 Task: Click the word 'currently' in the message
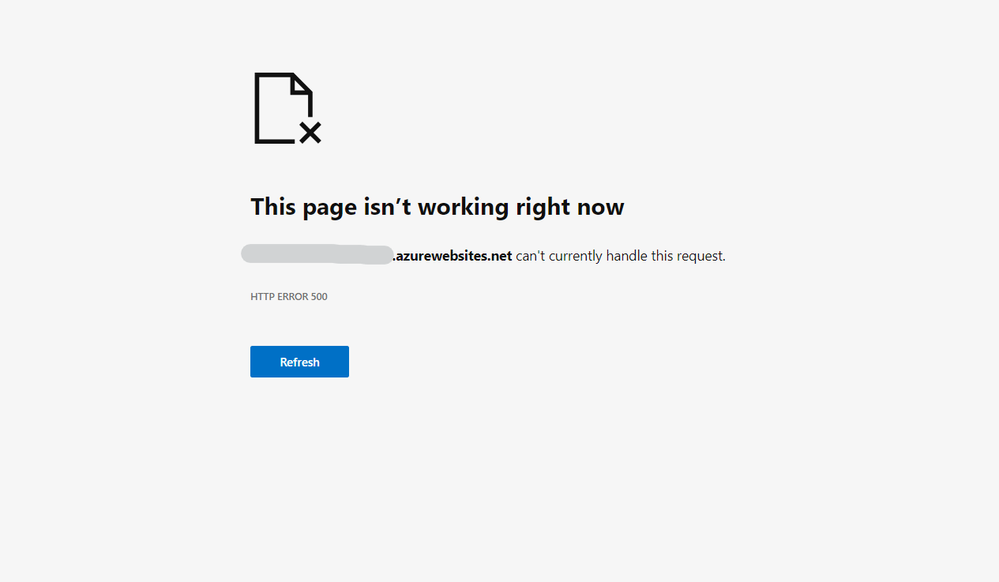click(575, 256)
